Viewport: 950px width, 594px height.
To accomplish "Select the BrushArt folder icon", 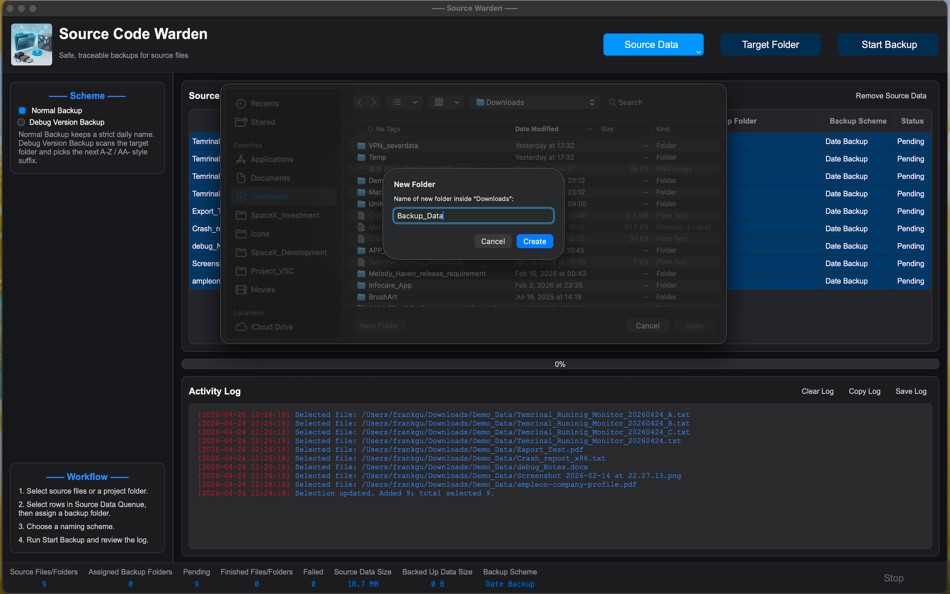I will [x=361, y=297].
